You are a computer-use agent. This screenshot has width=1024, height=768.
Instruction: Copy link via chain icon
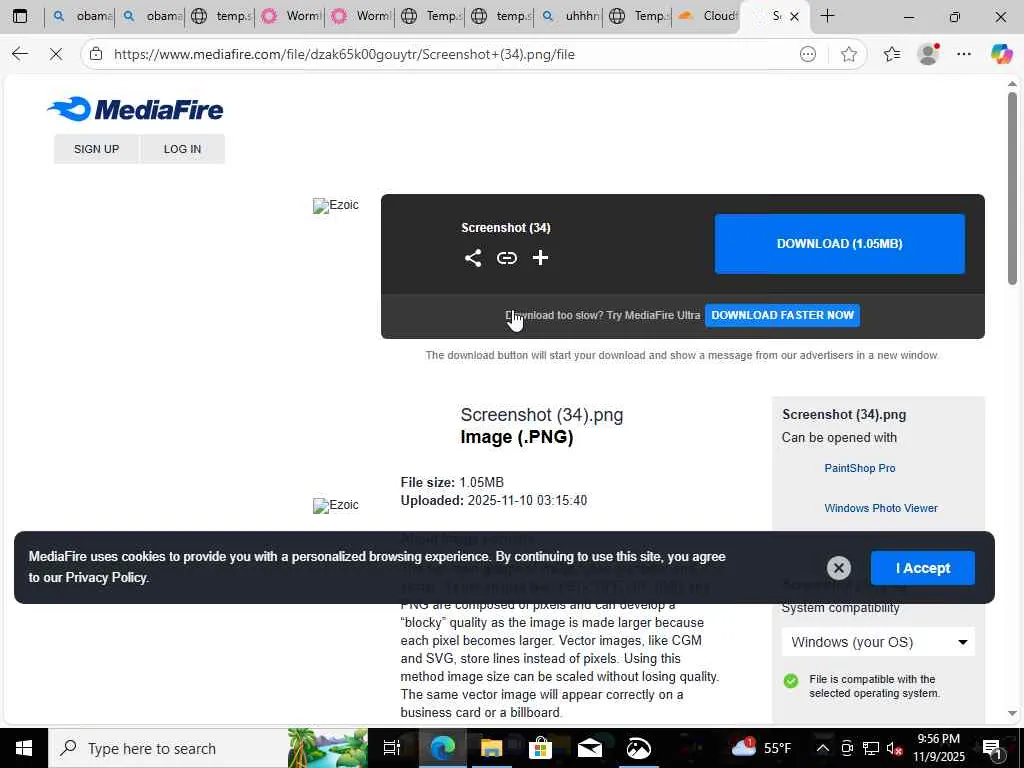pos(507,258)
